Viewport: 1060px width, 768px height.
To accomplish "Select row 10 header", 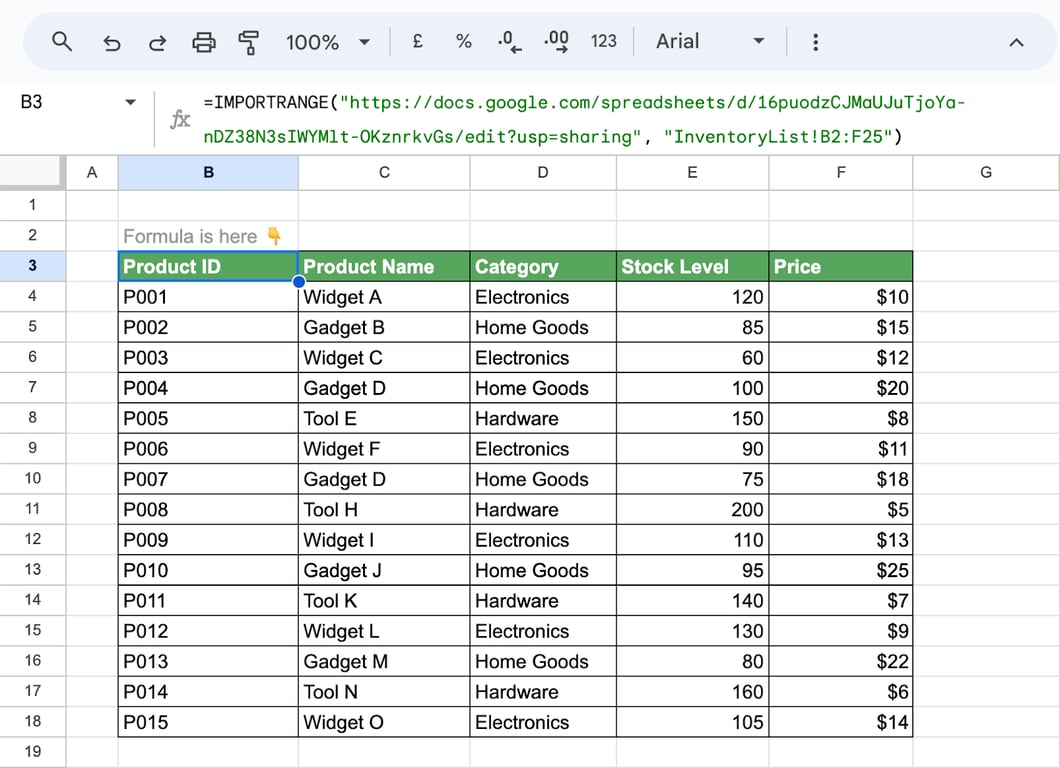I will coord(32,479).
